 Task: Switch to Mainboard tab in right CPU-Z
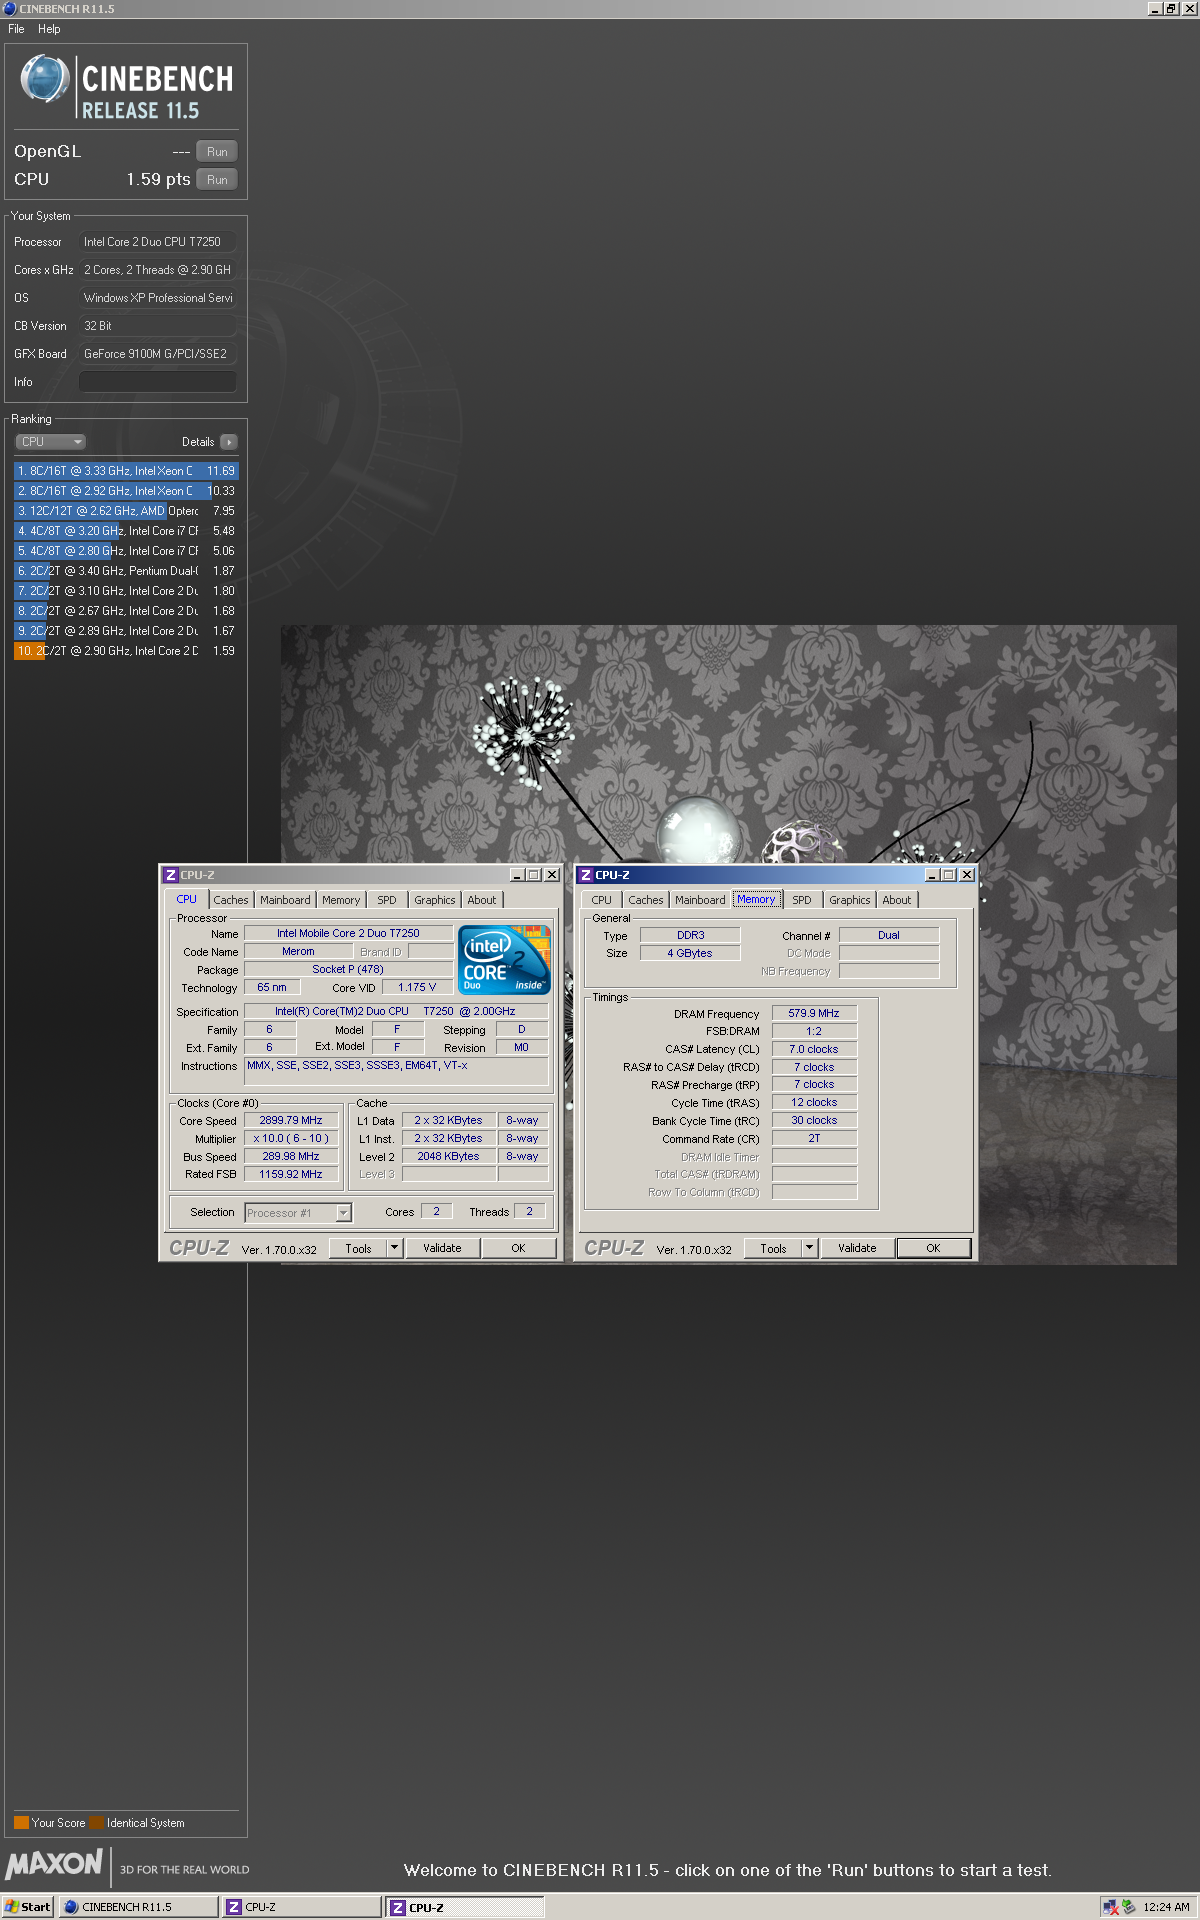pos(700,900)
